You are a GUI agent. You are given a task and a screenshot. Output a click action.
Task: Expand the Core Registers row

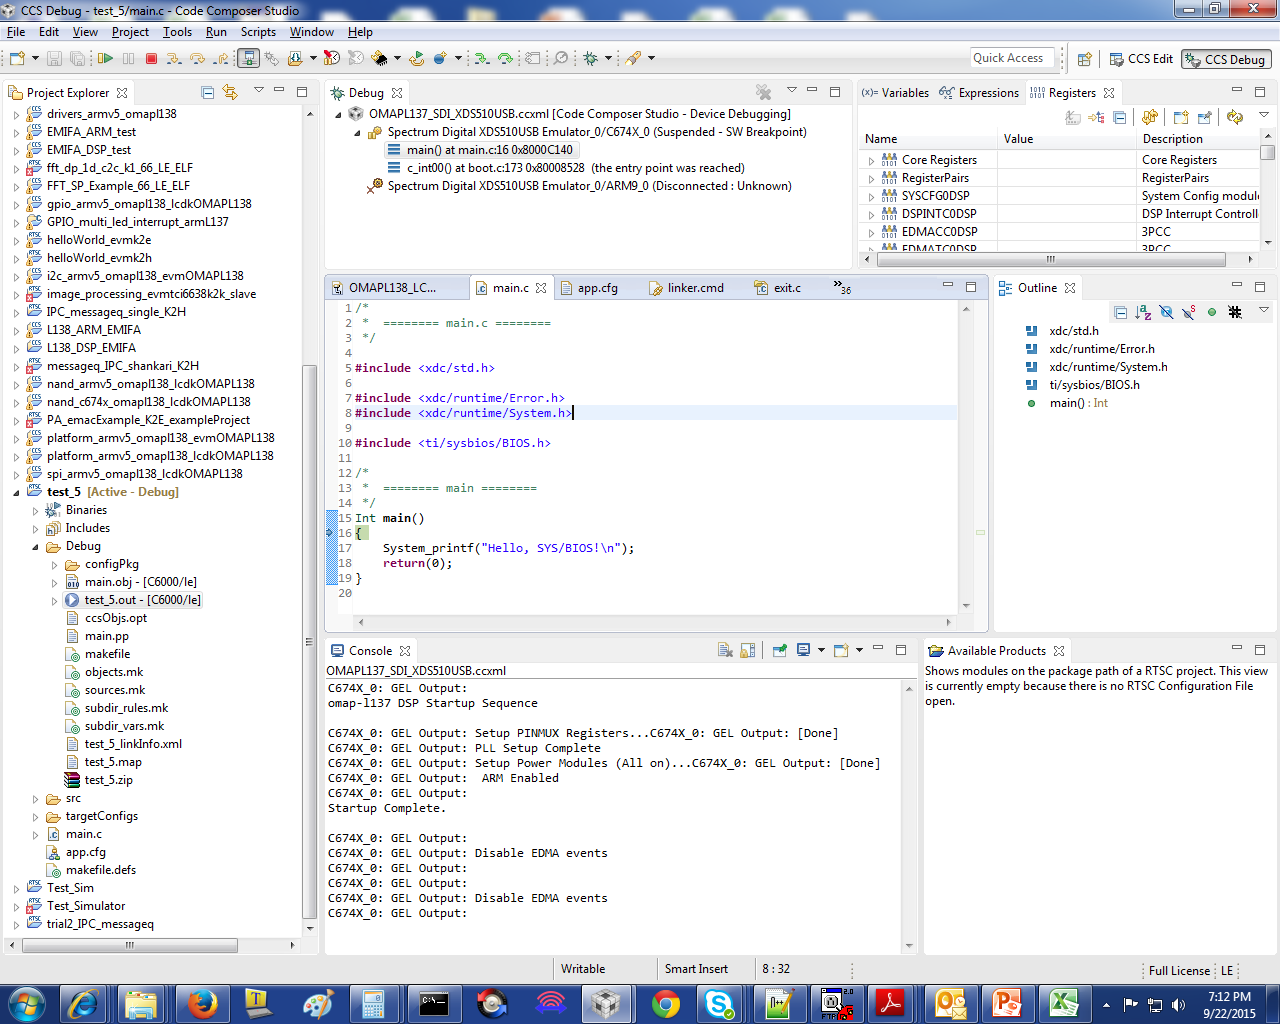[x=872, y=160]
